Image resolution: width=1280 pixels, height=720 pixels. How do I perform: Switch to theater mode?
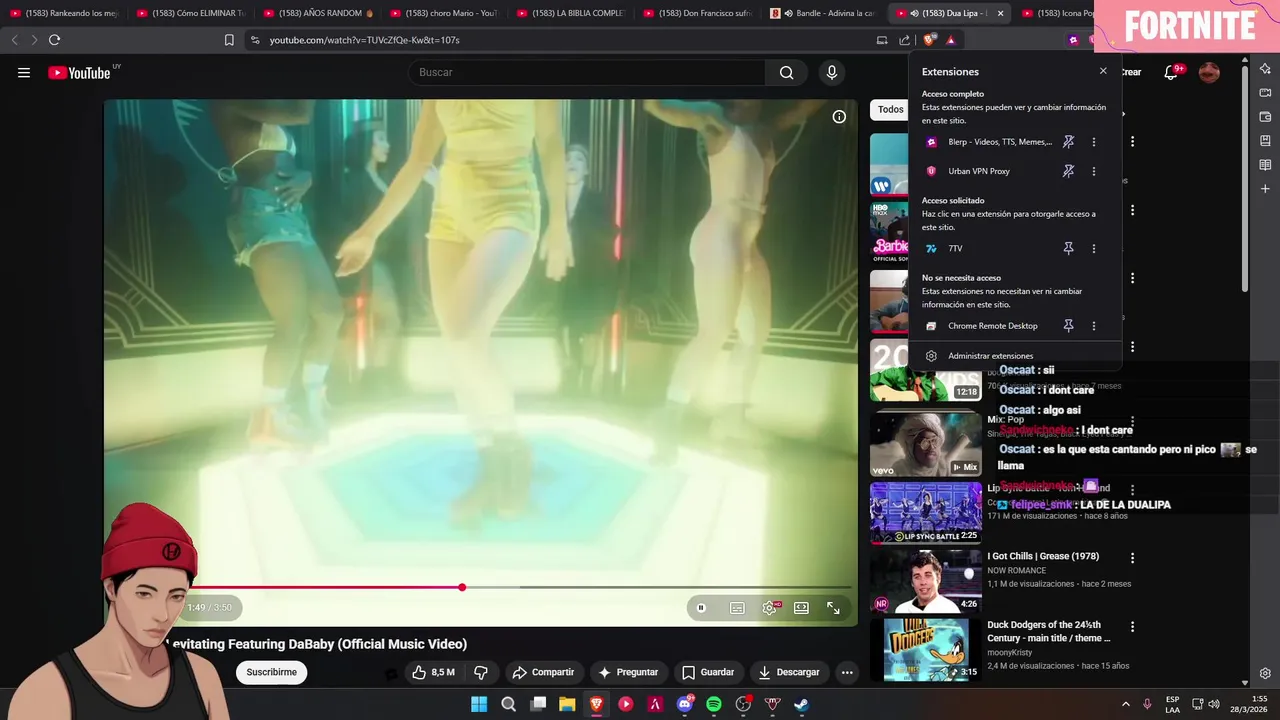coord(801,608)
